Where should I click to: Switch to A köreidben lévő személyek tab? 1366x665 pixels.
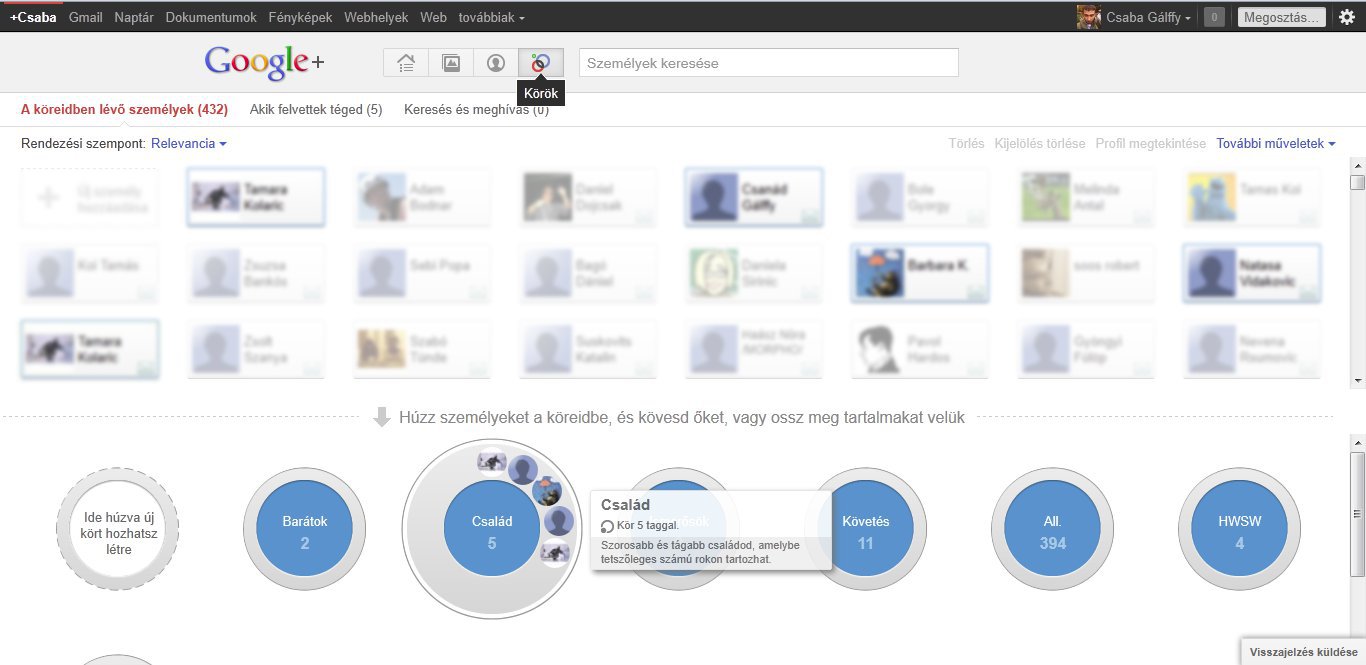[x=124, y=109]
